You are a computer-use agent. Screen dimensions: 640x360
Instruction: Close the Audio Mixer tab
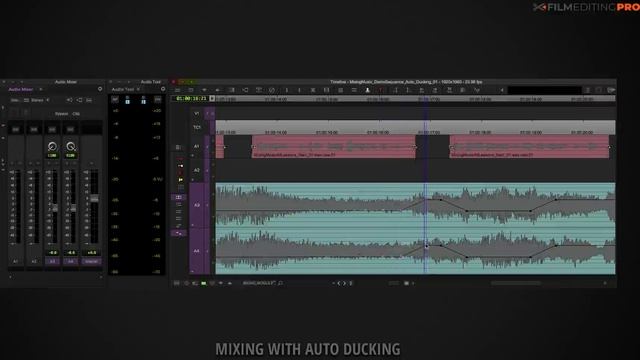[40, 89]
